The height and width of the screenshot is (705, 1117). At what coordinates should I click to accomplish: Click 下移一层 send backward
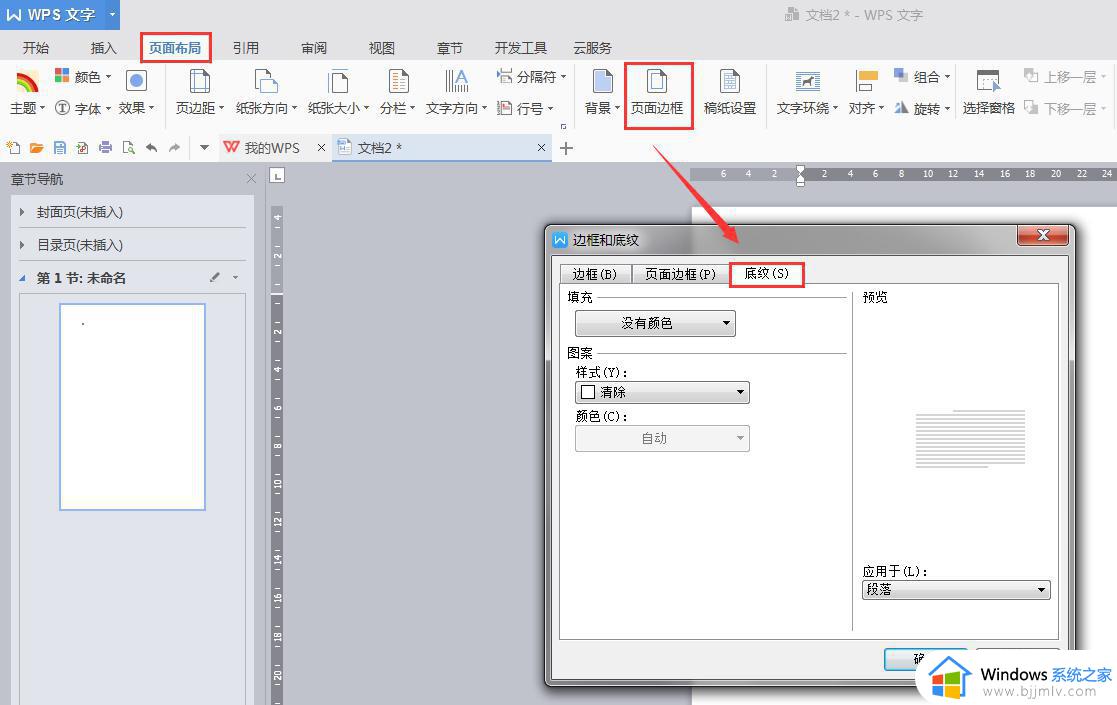pos(1064,108)
